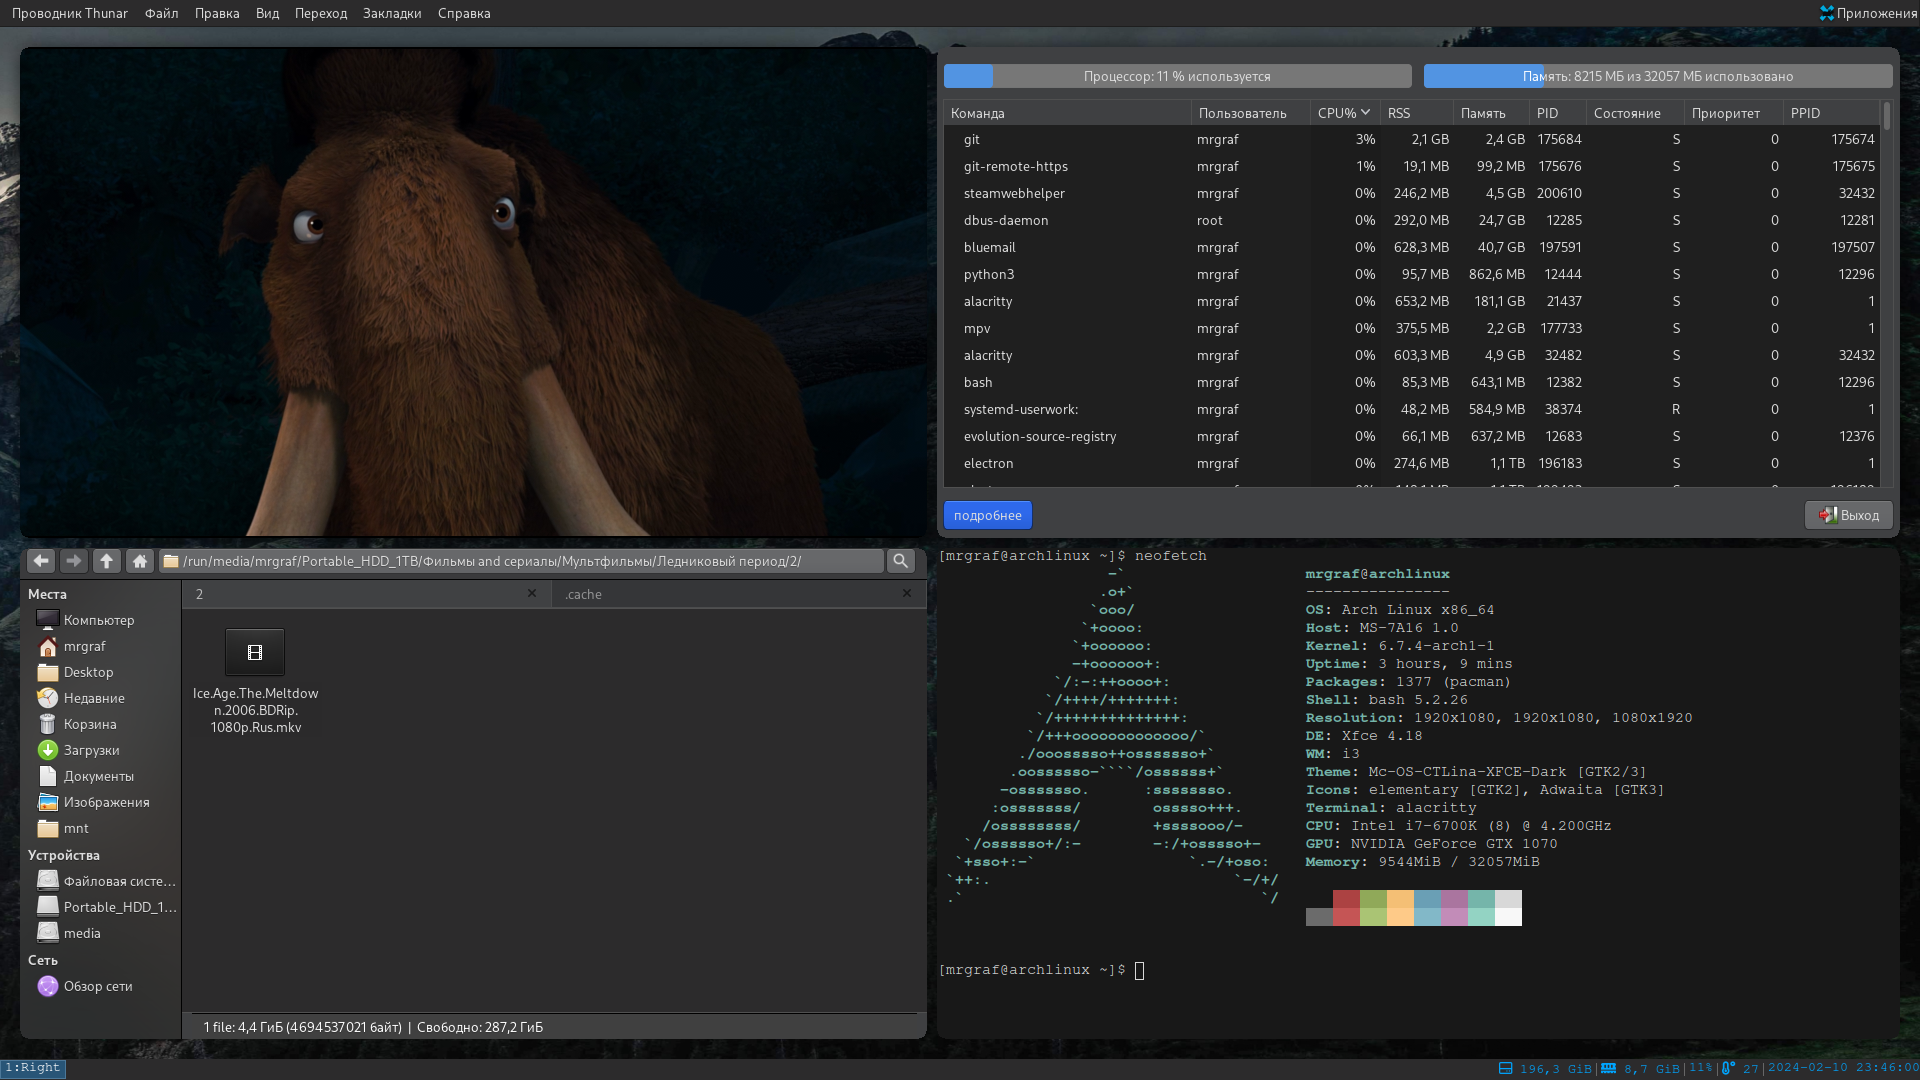Sort processes by PID column header
The height and width of the screenshot is (1080, 1920).
[x=1558, y=113]
